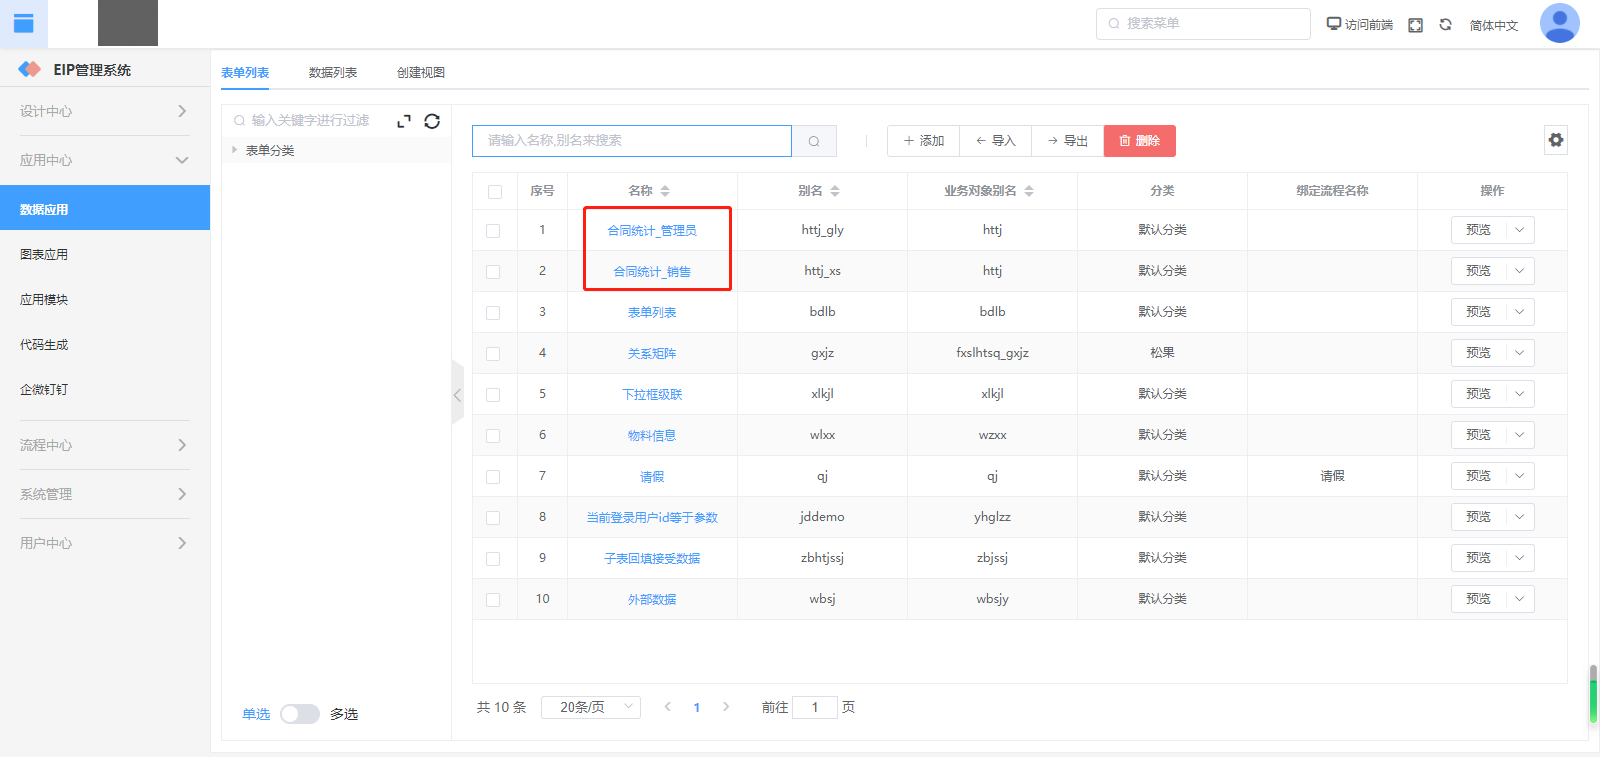Viewport: 1600px width, 757px height.
Task: Open the 20条/页 page size dropdown
Action: point(590,707)
